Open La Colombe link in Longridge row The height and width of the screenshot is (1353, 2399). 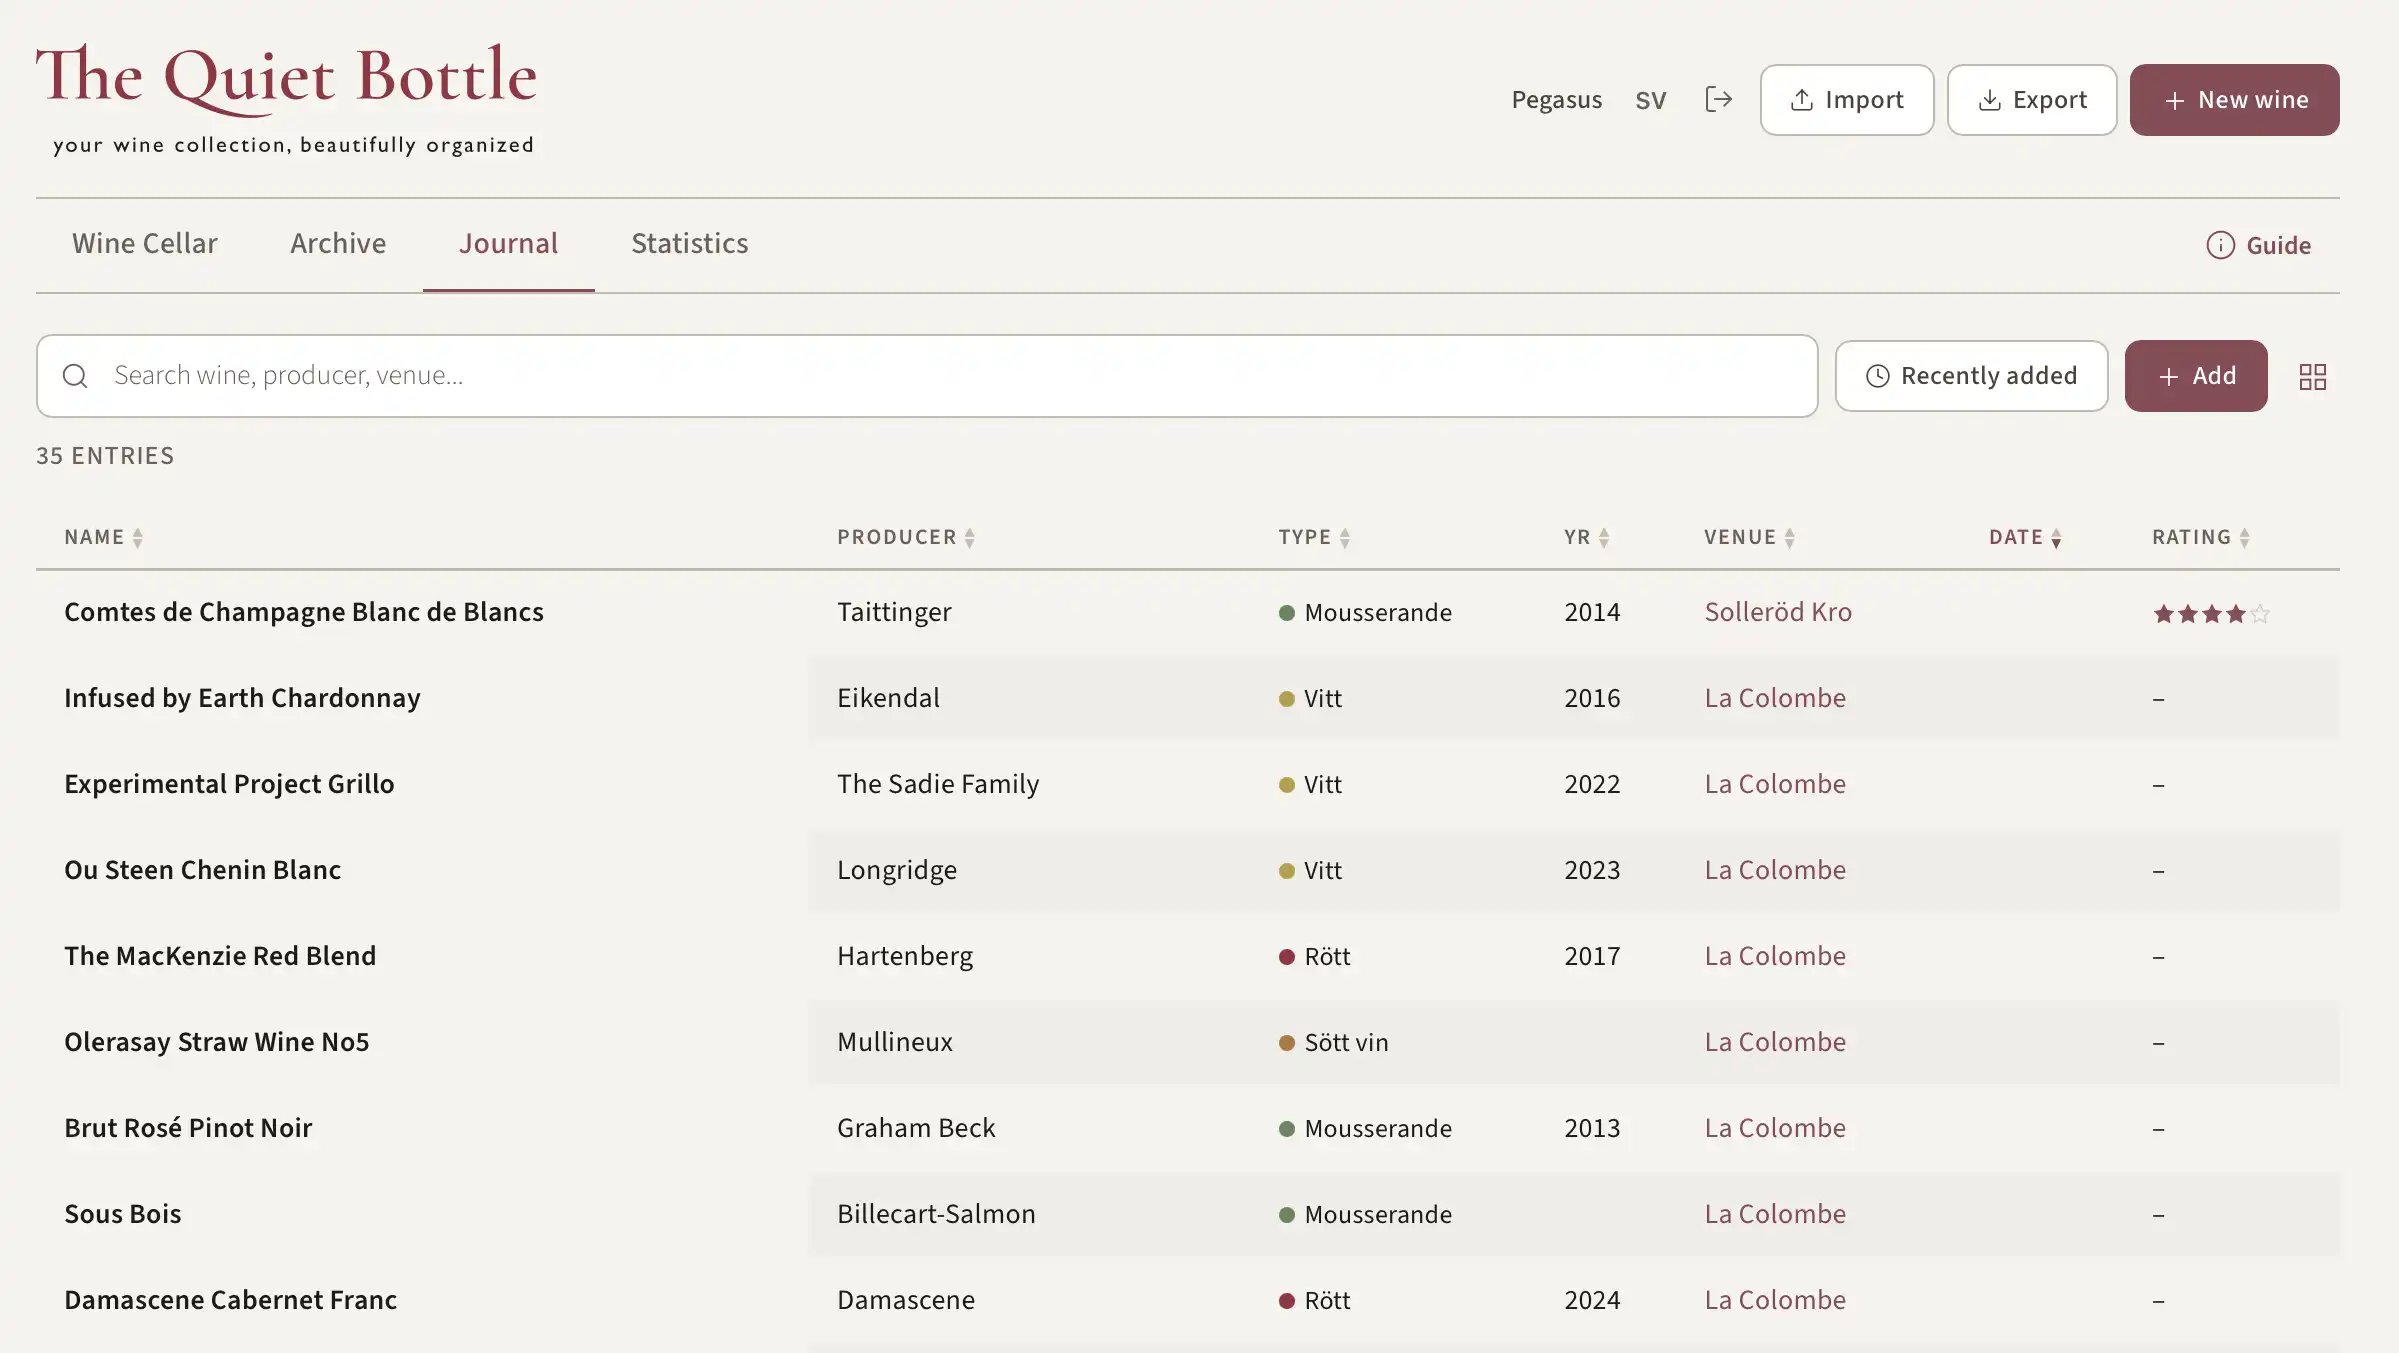1775,869
